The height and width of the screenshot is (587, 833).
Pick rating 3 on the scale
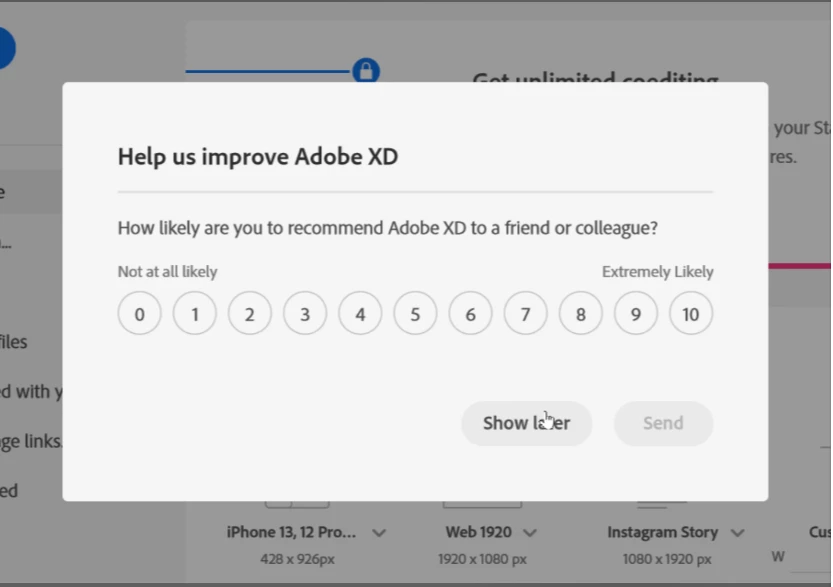(x=305, y=313)
